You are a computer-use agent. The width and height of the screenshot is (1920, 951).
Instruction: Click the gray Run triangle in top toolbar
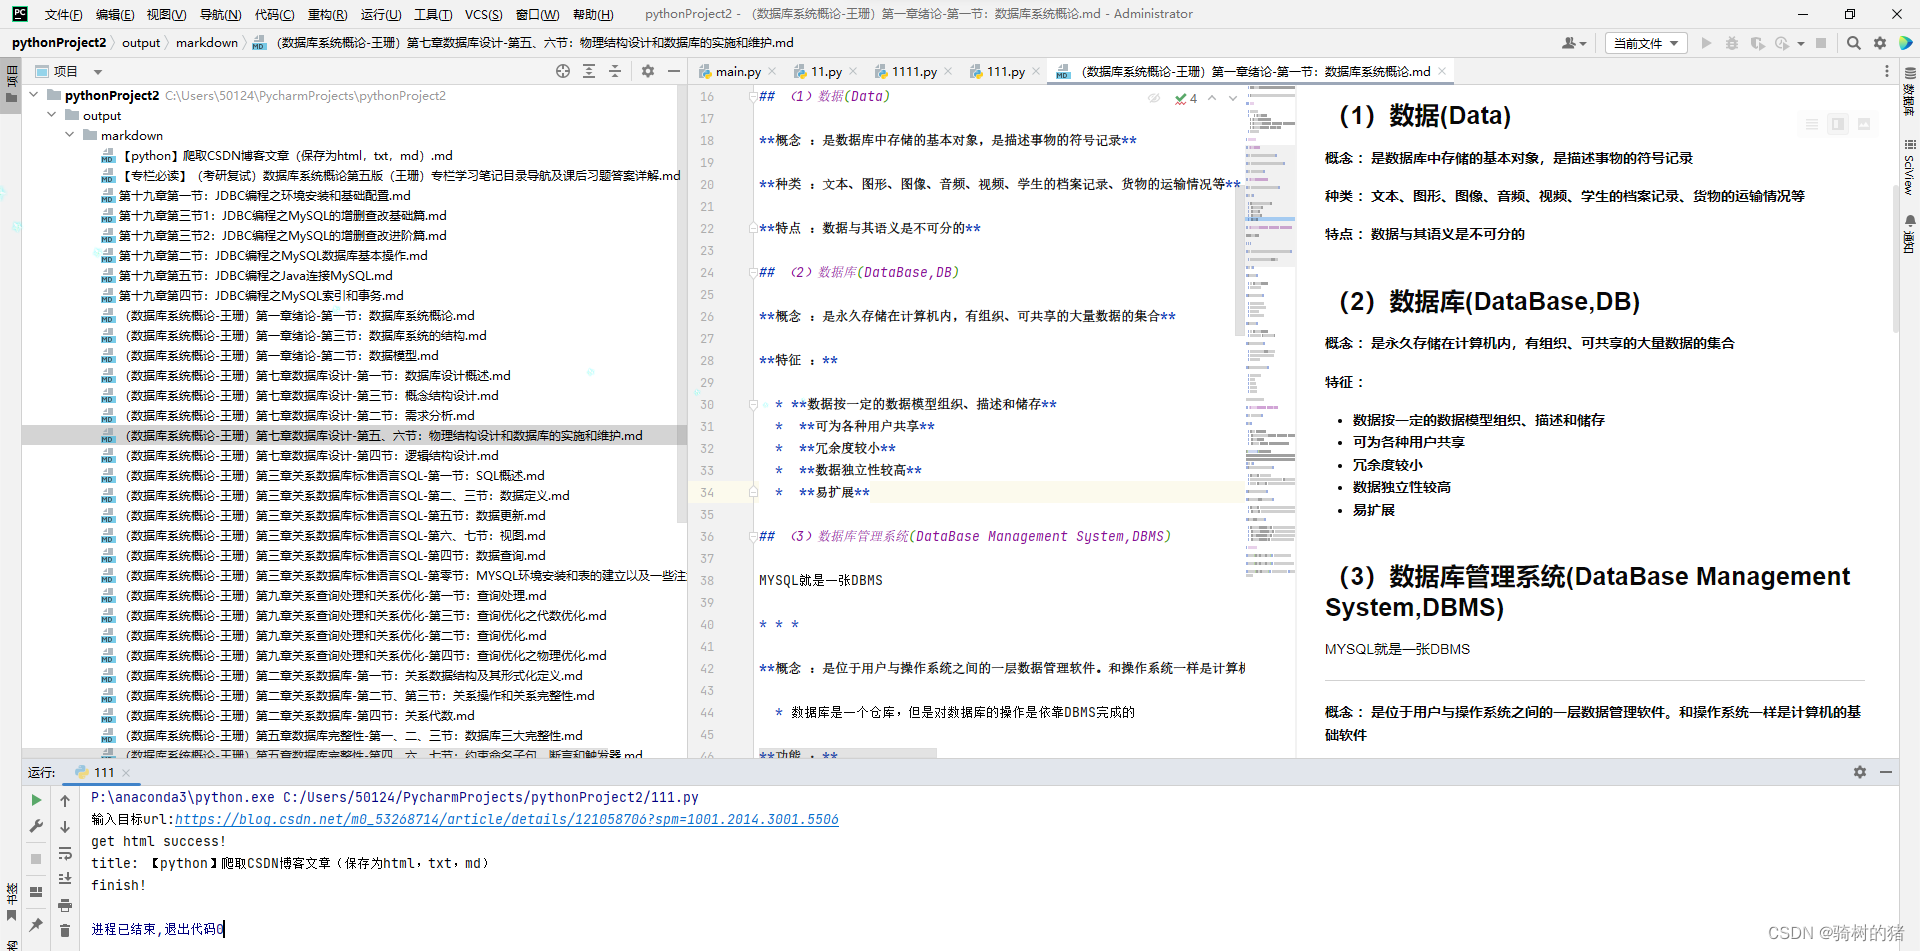[x=1706, y=43]
